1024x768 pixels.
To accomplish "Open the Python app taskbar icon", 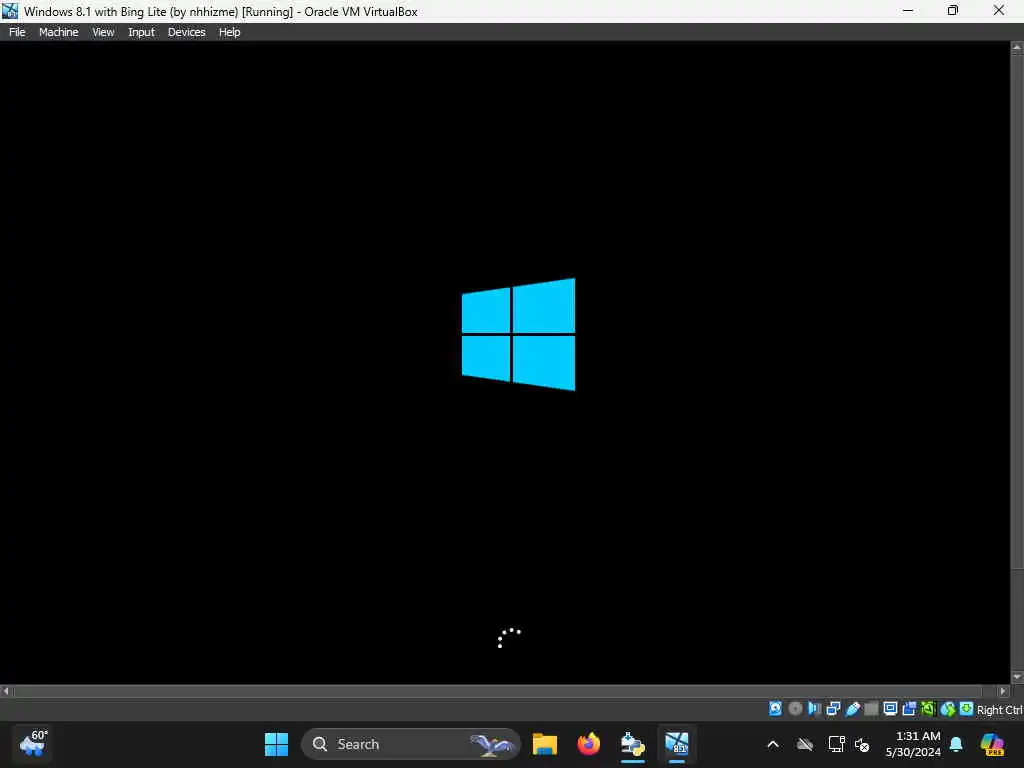I will click(632, 744).
